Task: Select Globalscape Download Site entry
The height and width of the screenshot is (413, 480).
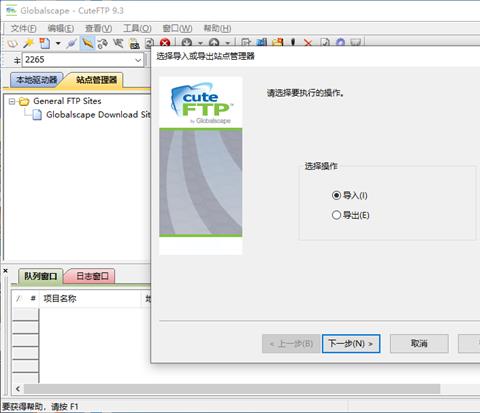Action: click(98, 115)
